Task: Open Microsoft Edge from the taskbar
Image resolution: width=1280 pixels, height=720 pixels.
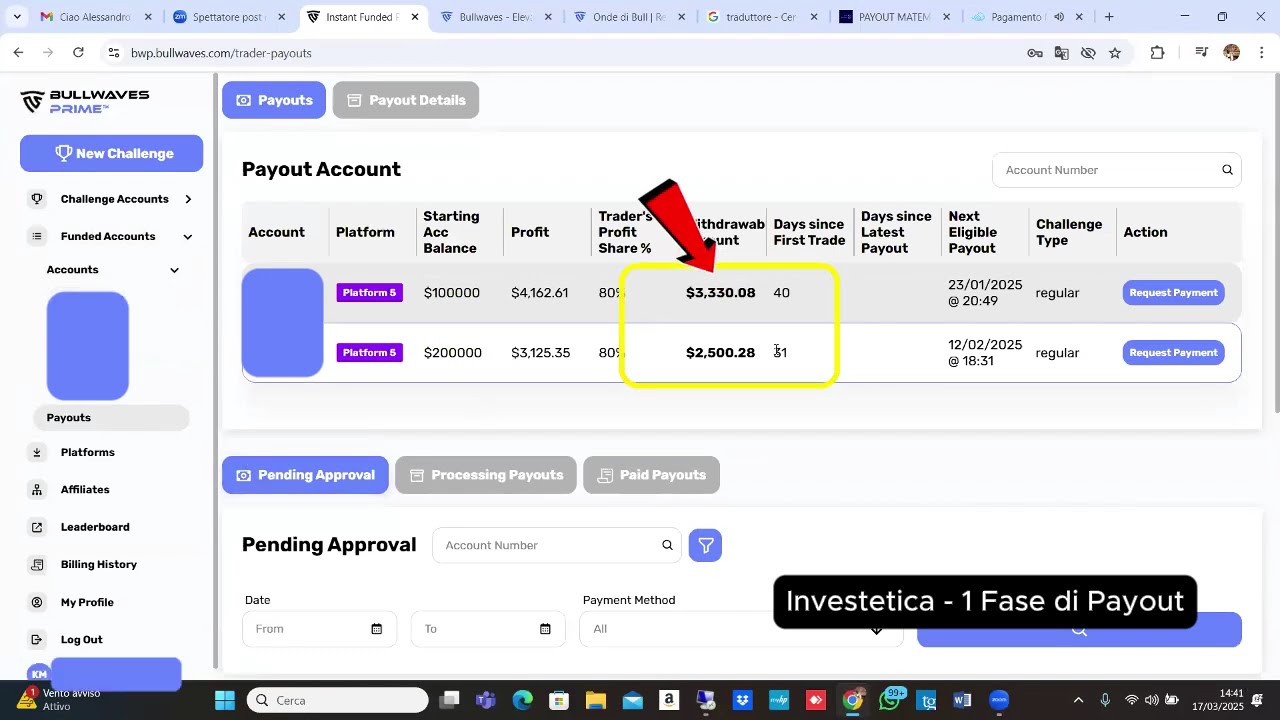Action: (x=523, y=700)
